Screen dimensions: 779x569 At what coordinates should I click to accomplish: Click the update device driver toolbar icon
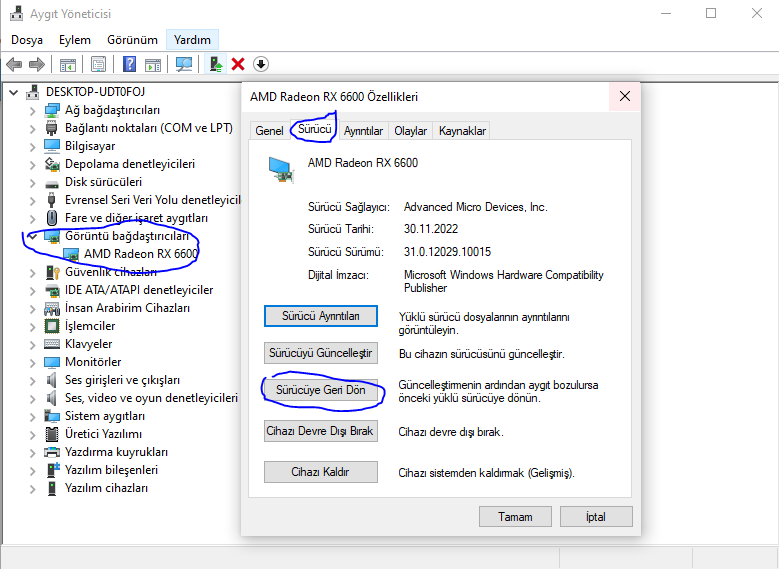(x=216, y=64)
